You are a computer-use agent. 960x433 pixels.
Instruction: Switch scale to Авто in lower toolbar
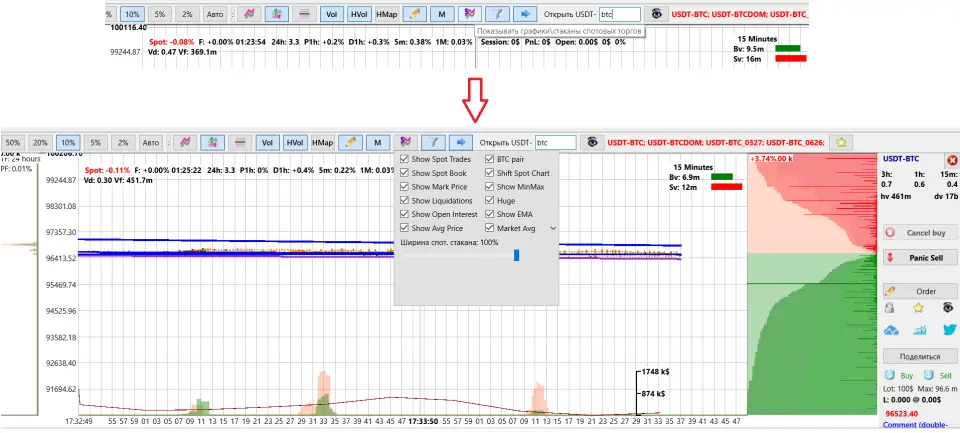tap(150, 143)
